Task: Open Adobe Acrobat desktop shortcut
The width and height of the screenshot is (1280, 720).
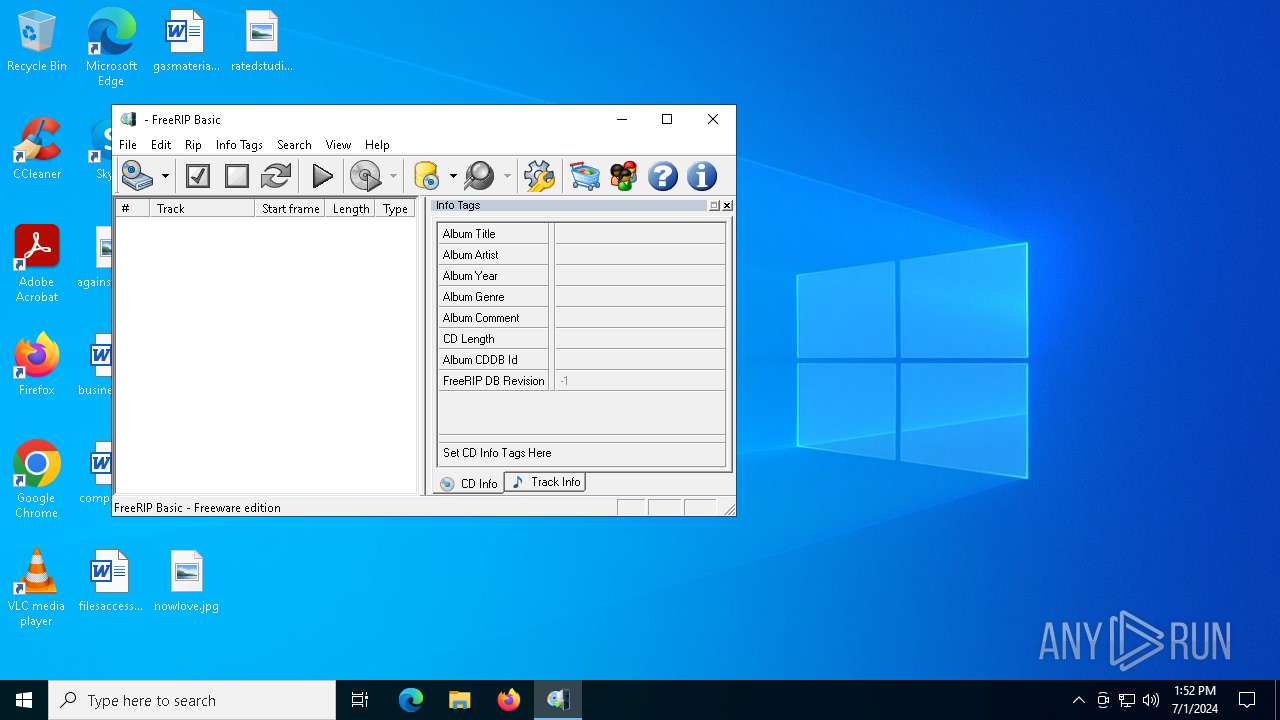Action: click(x=37, y=264)
